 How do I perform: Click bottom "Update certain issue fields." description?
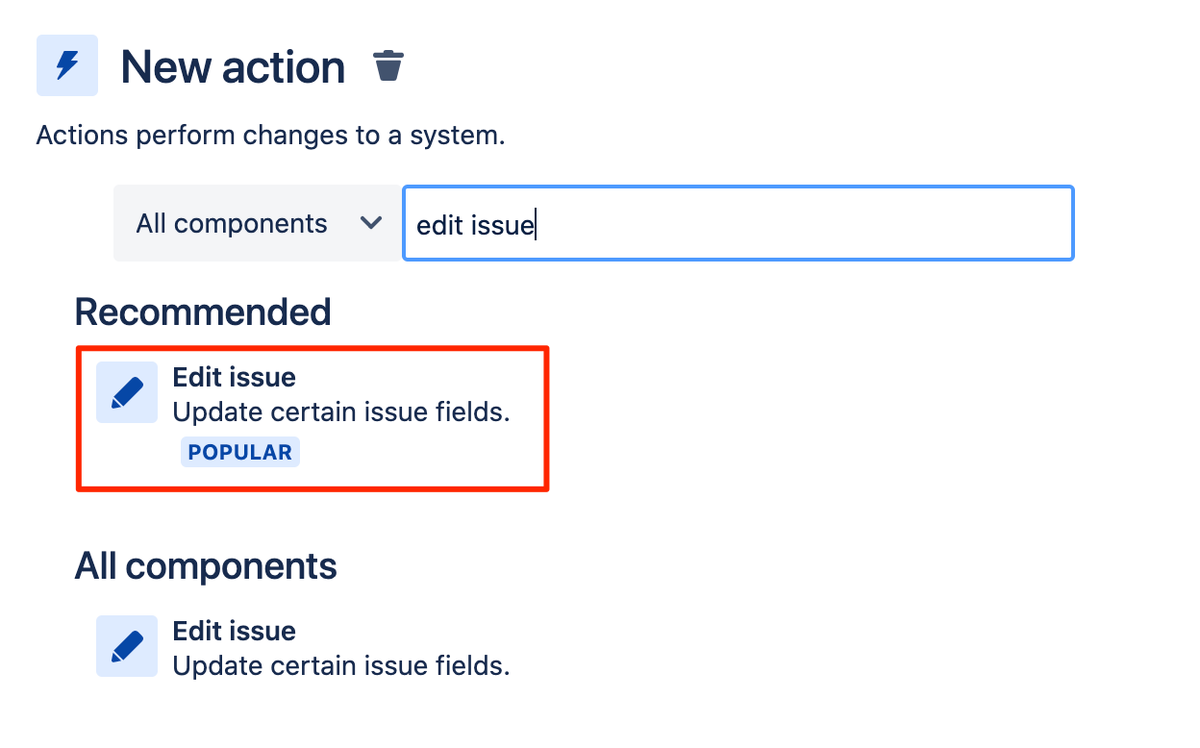pyautogui.click(x=341, y=666)
